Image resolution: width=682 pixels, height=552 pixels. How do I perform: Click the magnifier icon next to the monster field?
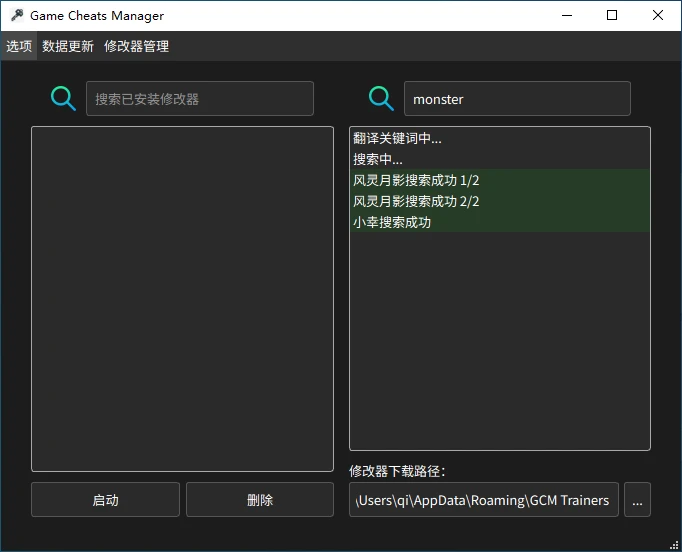tap(381, 99)
